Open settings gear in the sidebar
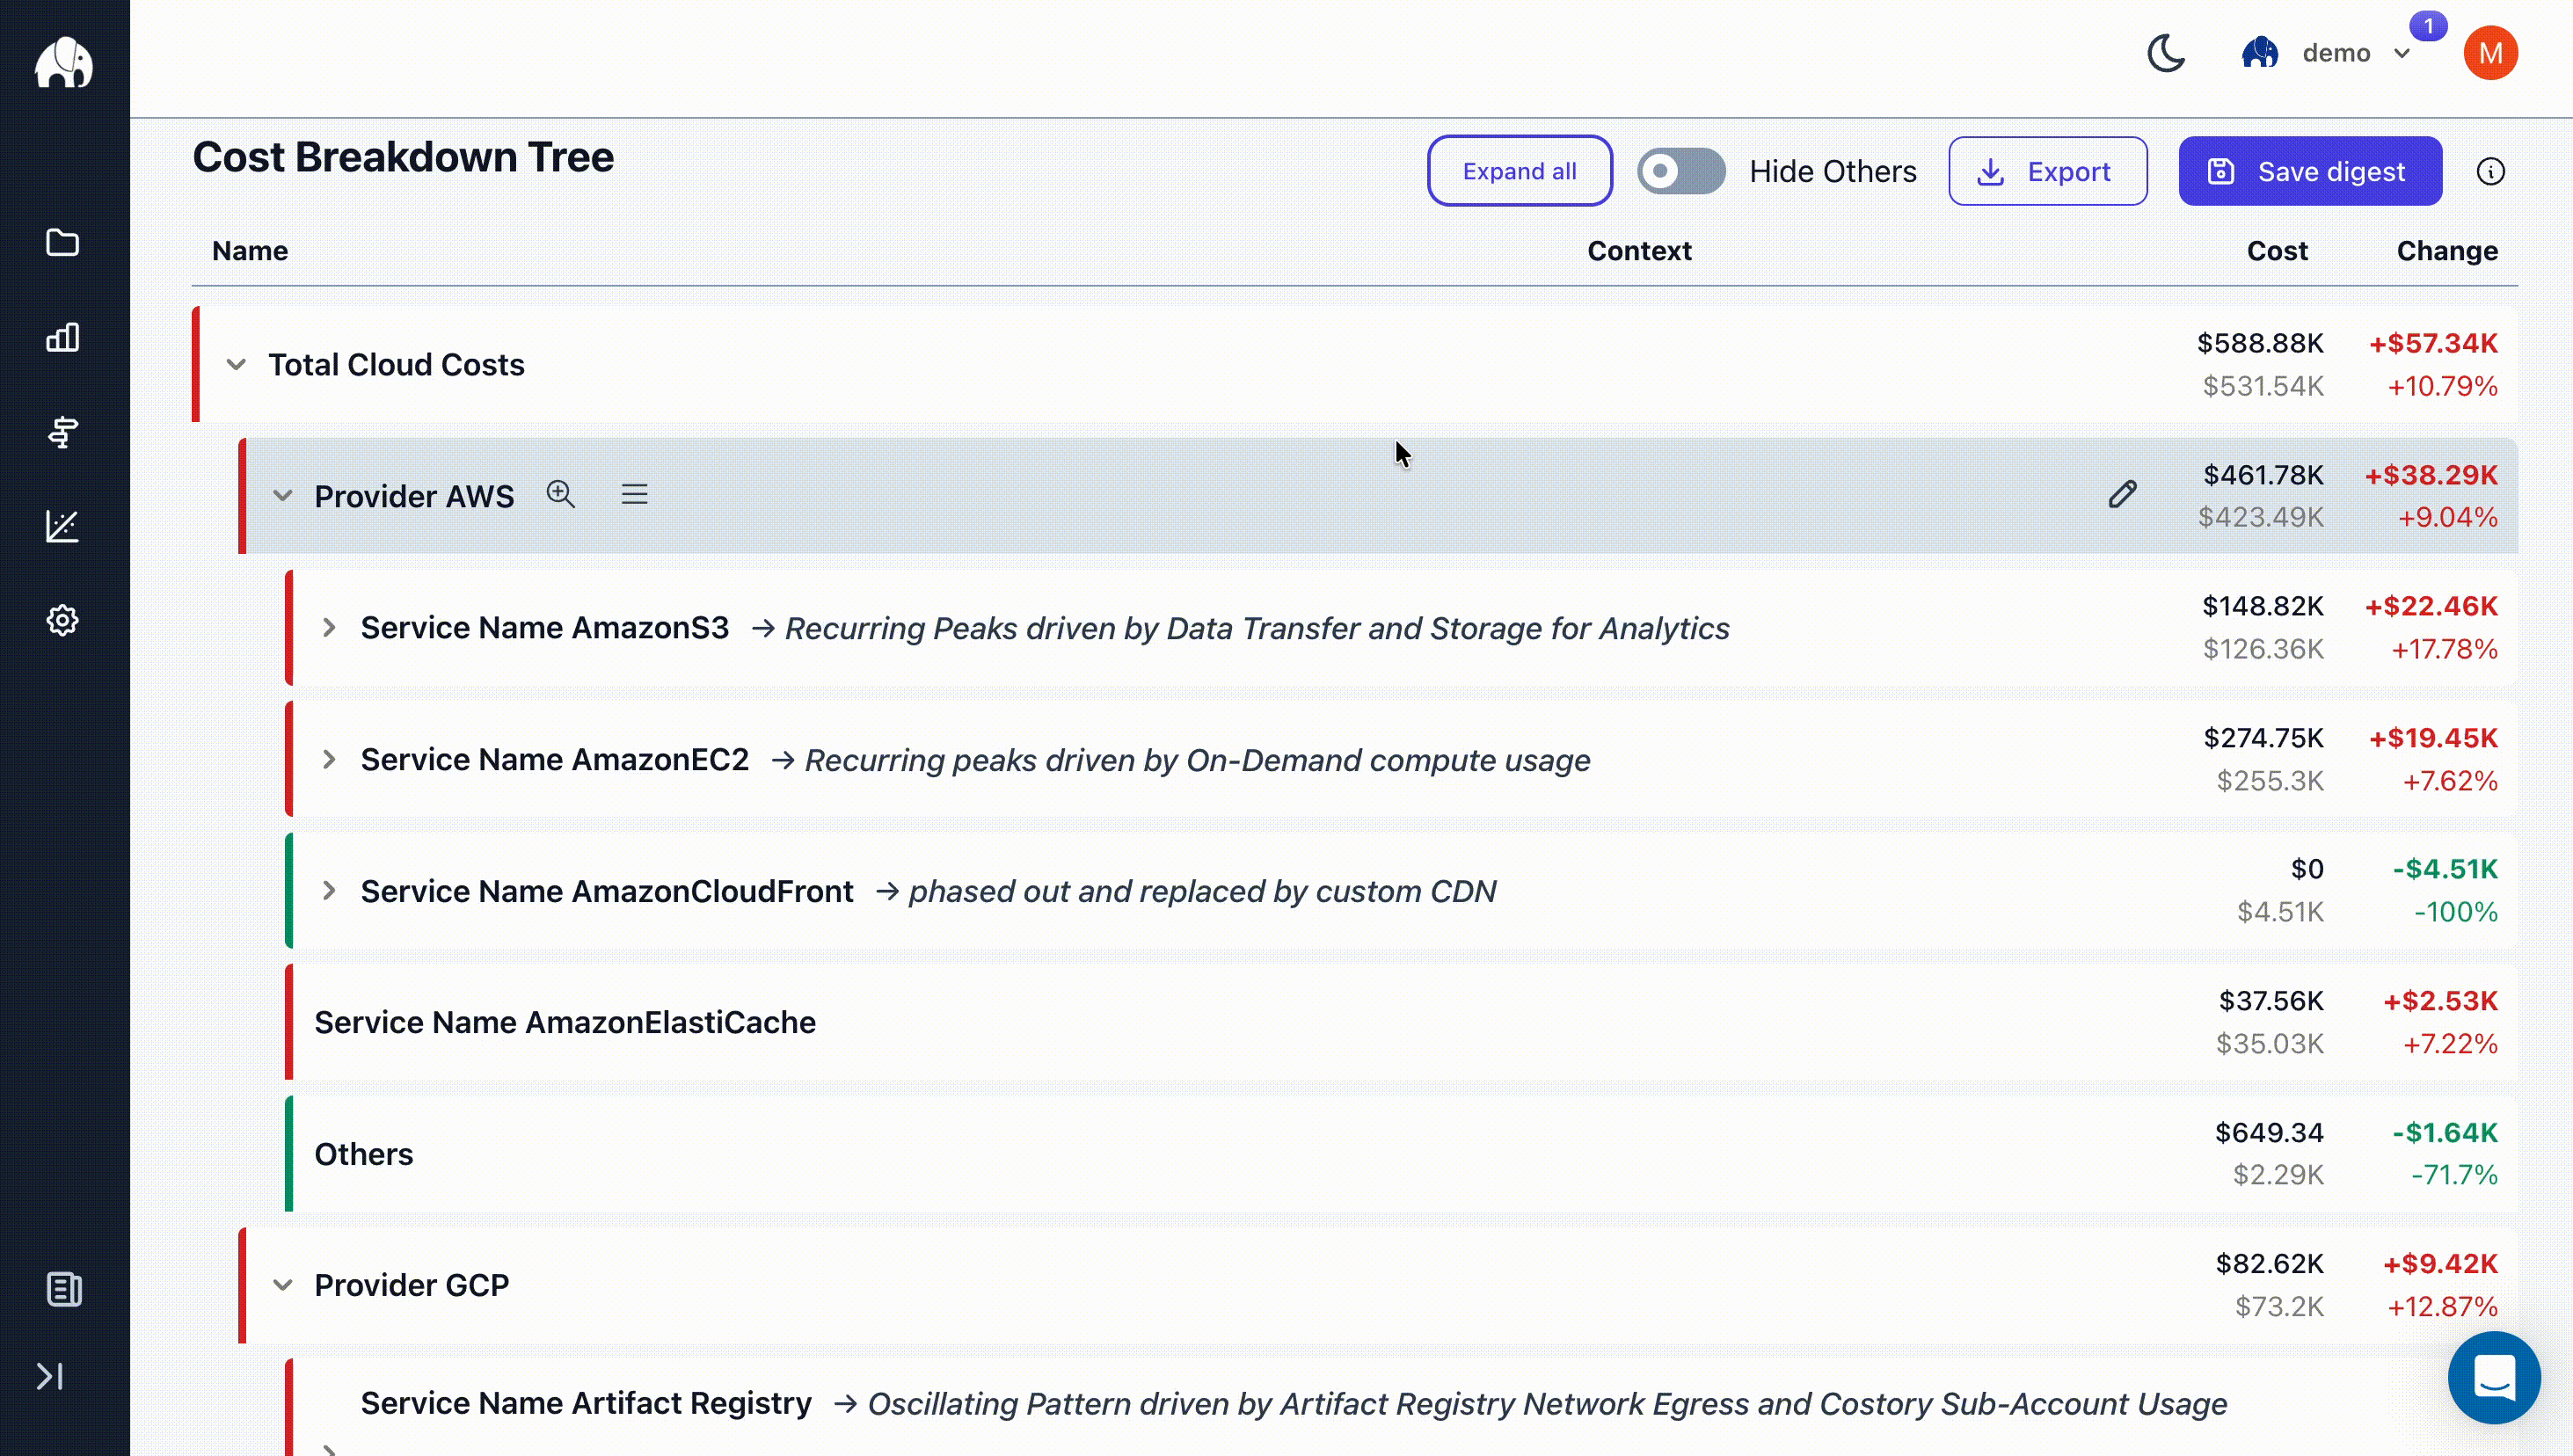Image resolution: width=2573 pixels, height=1456 pixels. tap(63, 620)
